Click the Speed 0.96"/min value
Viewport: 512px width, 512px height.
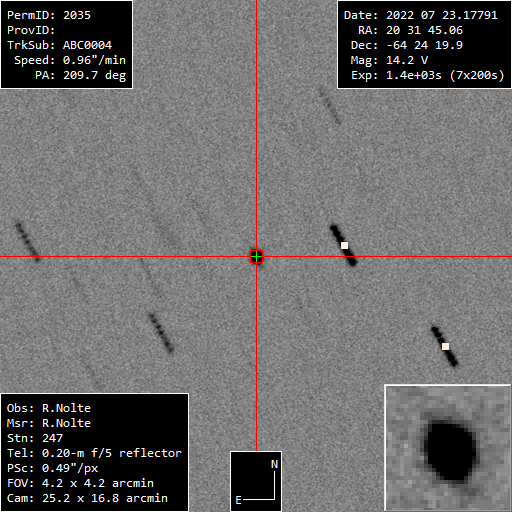pyautogui.click(x=70, y=60)
